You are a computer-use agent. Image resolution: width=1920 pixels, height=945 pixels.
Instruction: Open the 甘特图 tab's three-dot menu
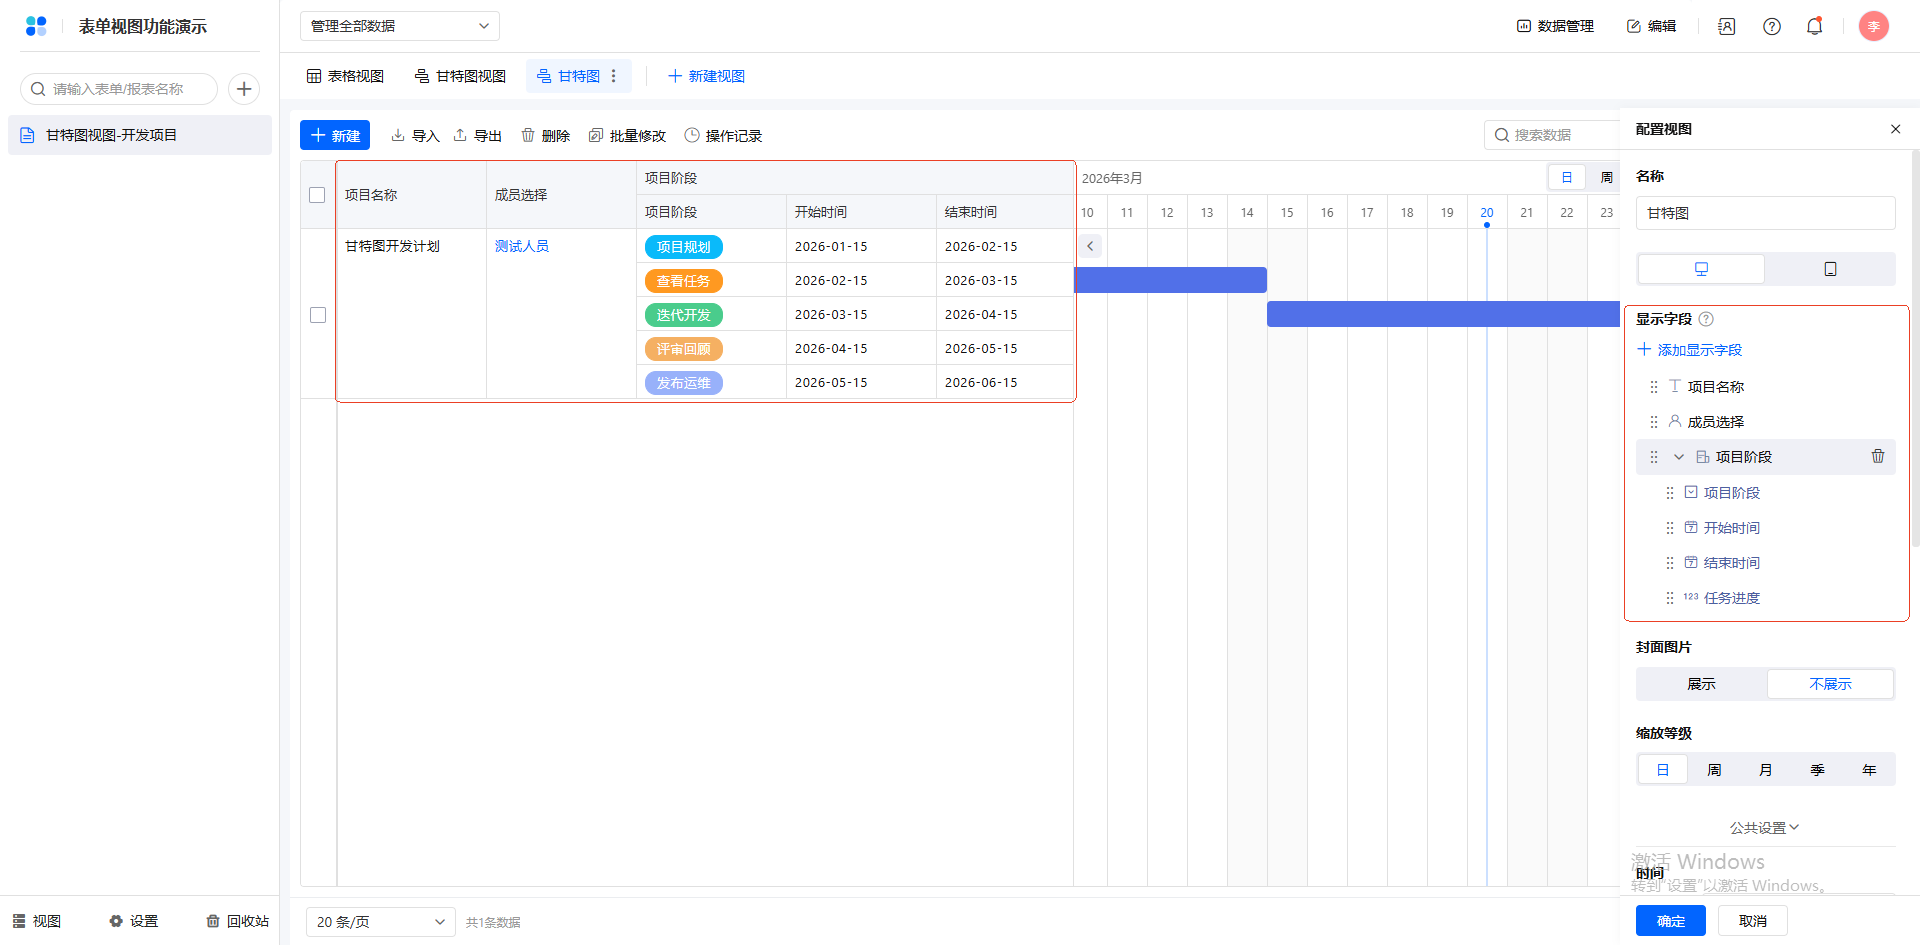pyautogui.click(x=614, y=76)
